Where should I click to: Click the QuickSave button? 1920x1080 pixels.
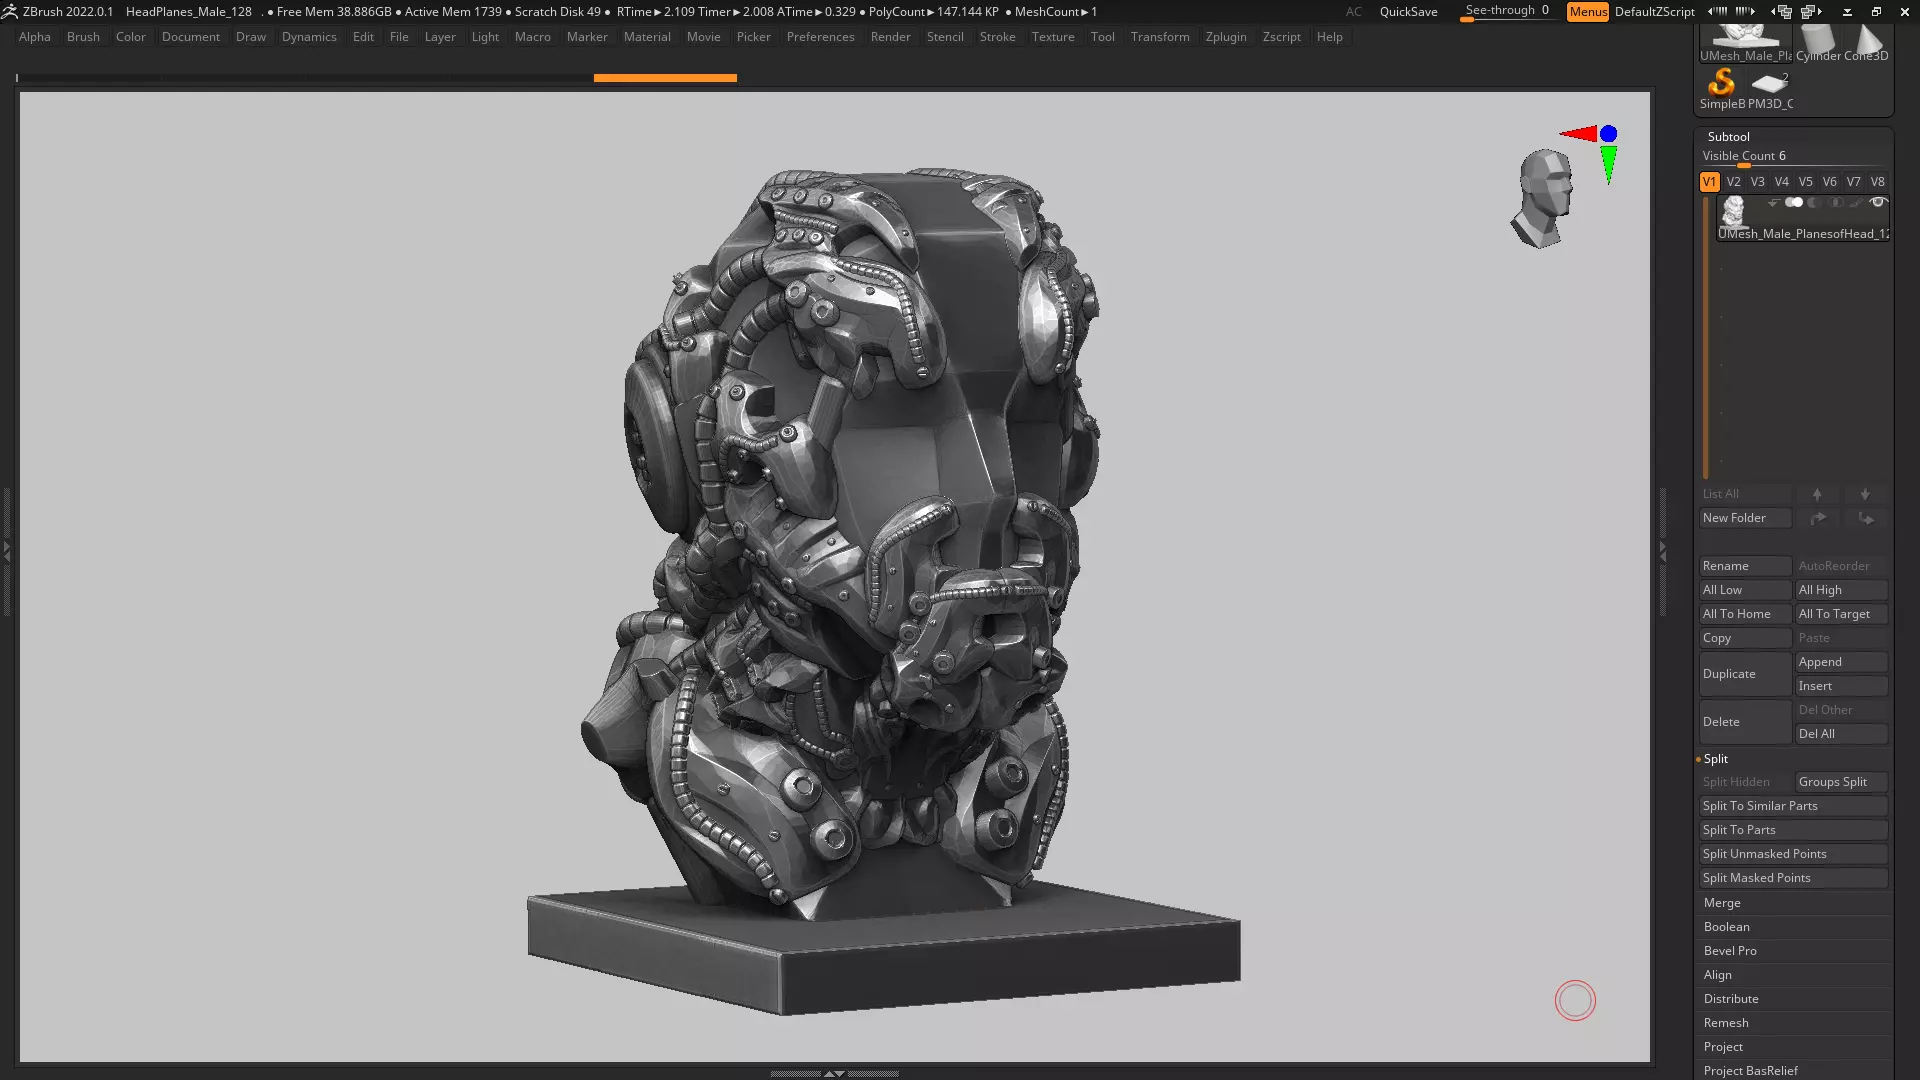pos(1408,12)
